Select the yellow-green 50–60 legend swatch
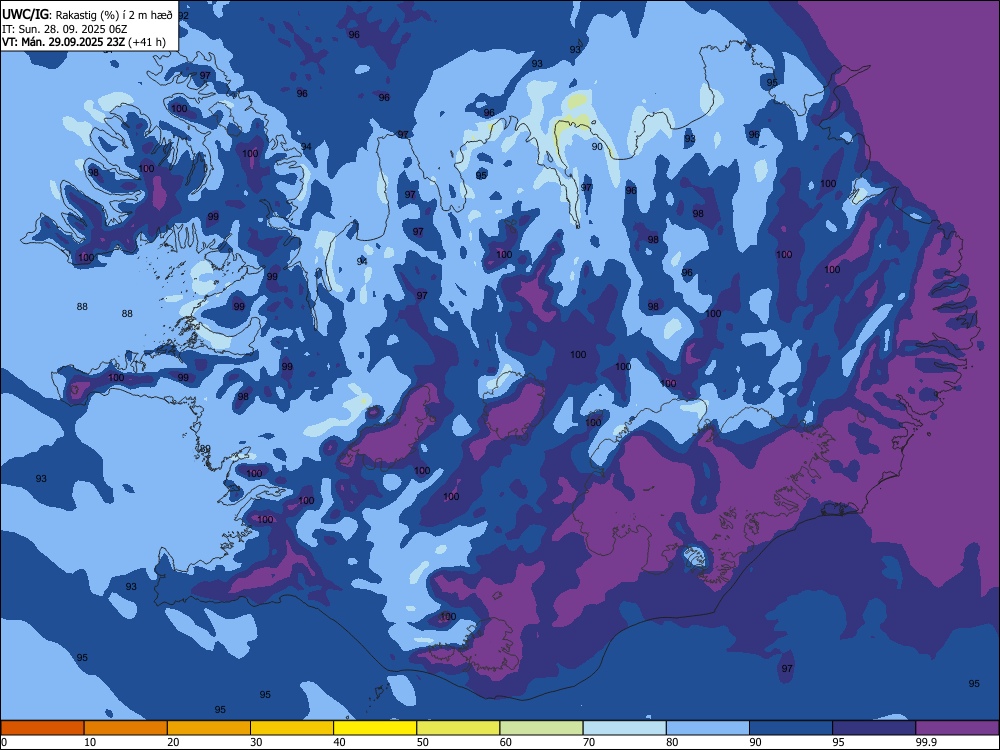 (459, 728)
